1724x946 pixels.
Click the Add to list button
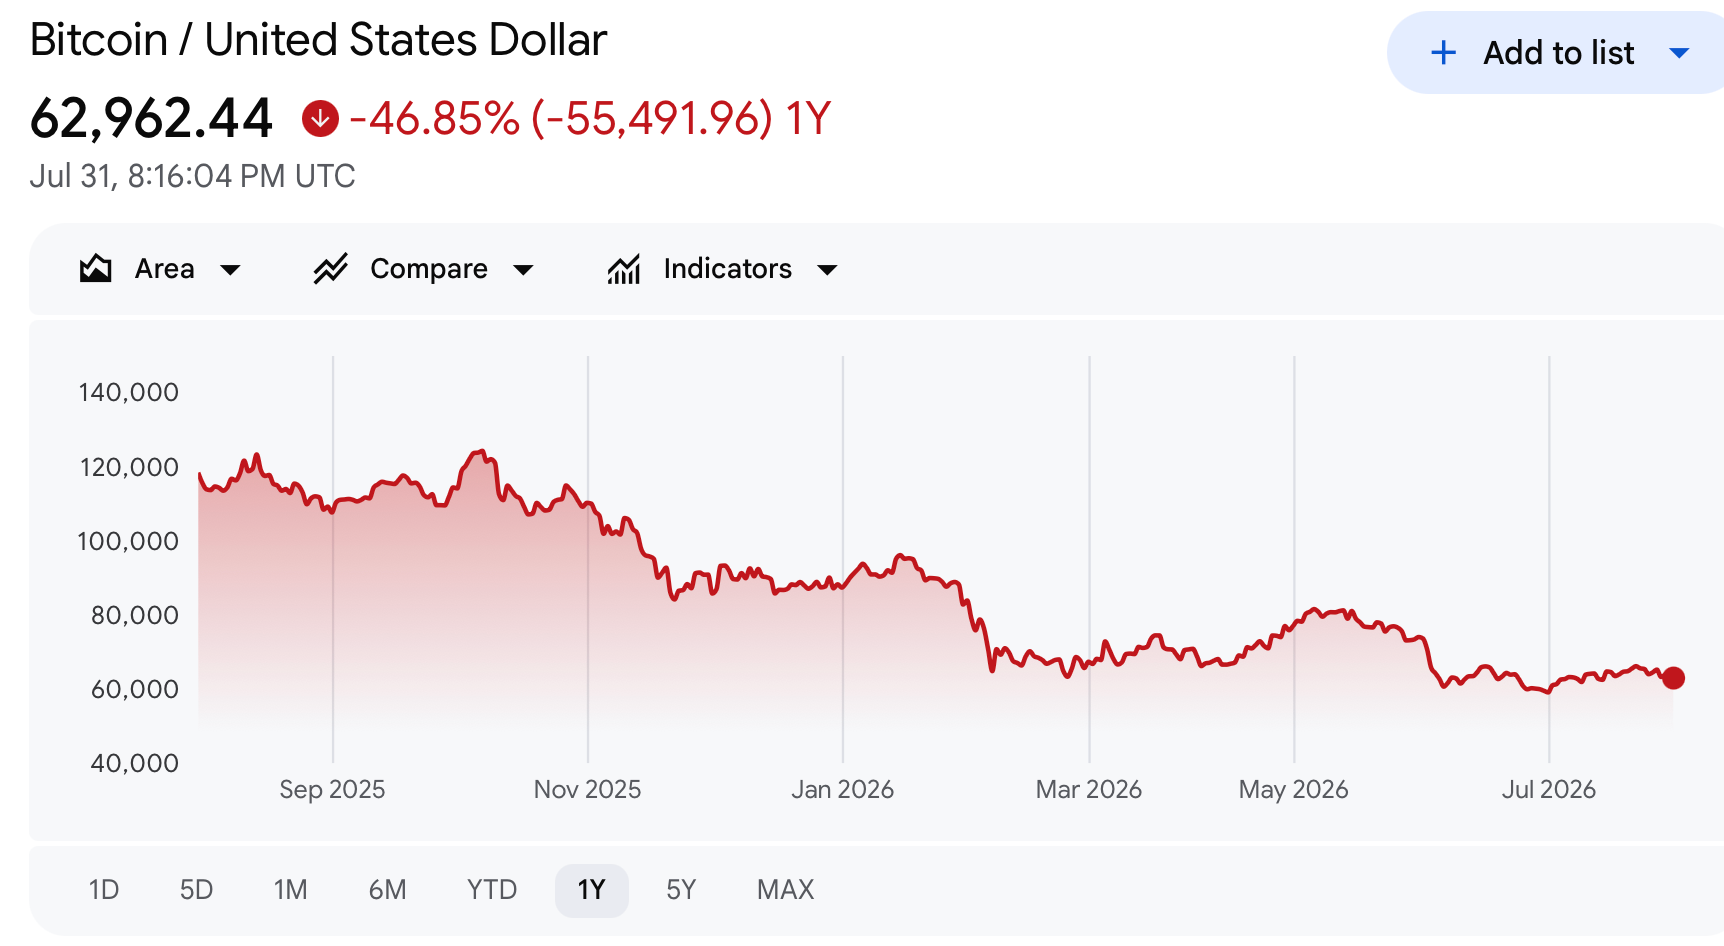pos(1556,53)
